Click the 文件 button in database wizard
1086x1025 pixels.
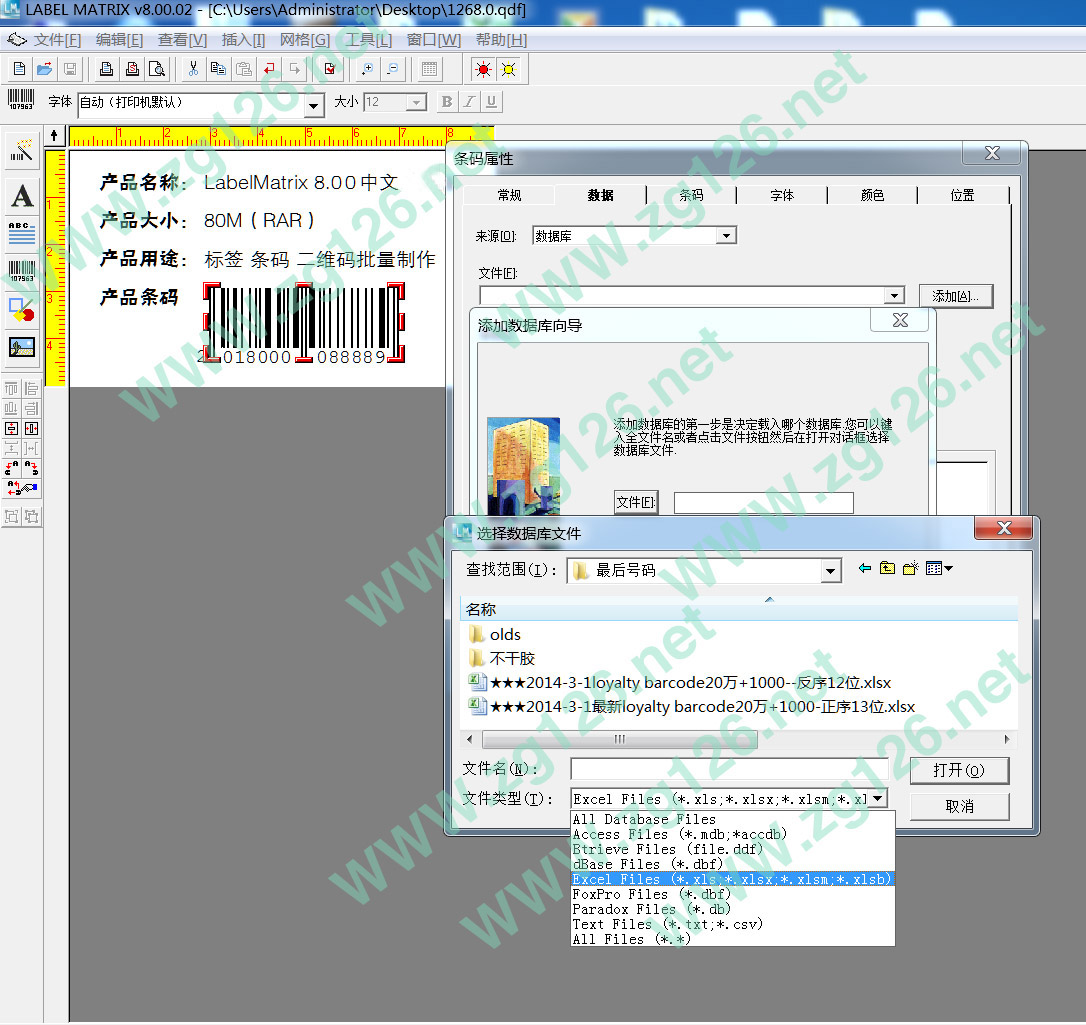click(x=636, y=502)
